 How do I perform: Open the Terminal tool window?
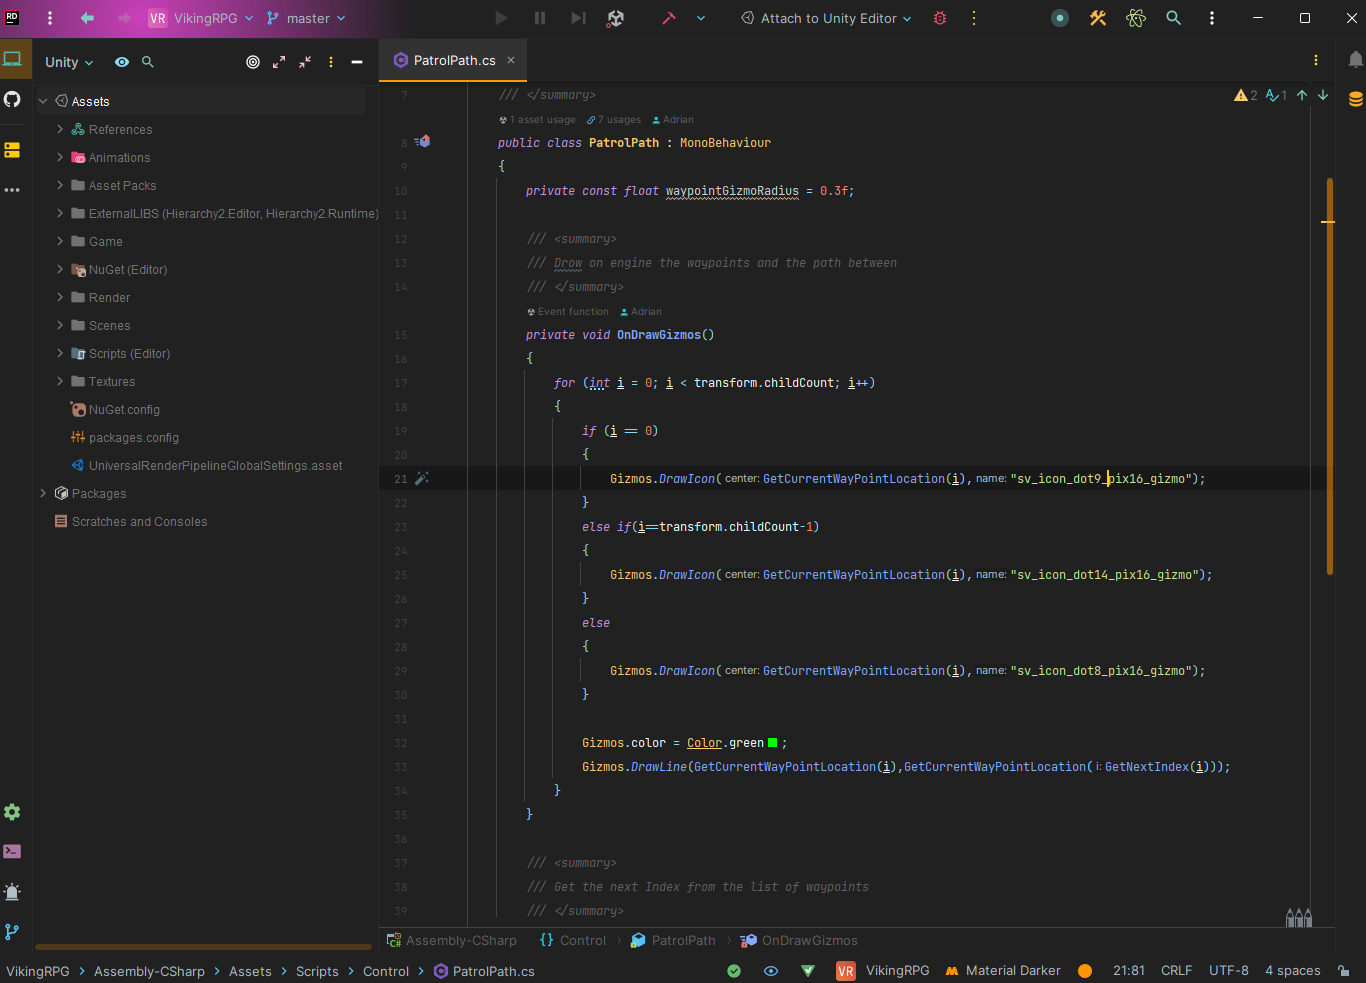tap(12, 852)
